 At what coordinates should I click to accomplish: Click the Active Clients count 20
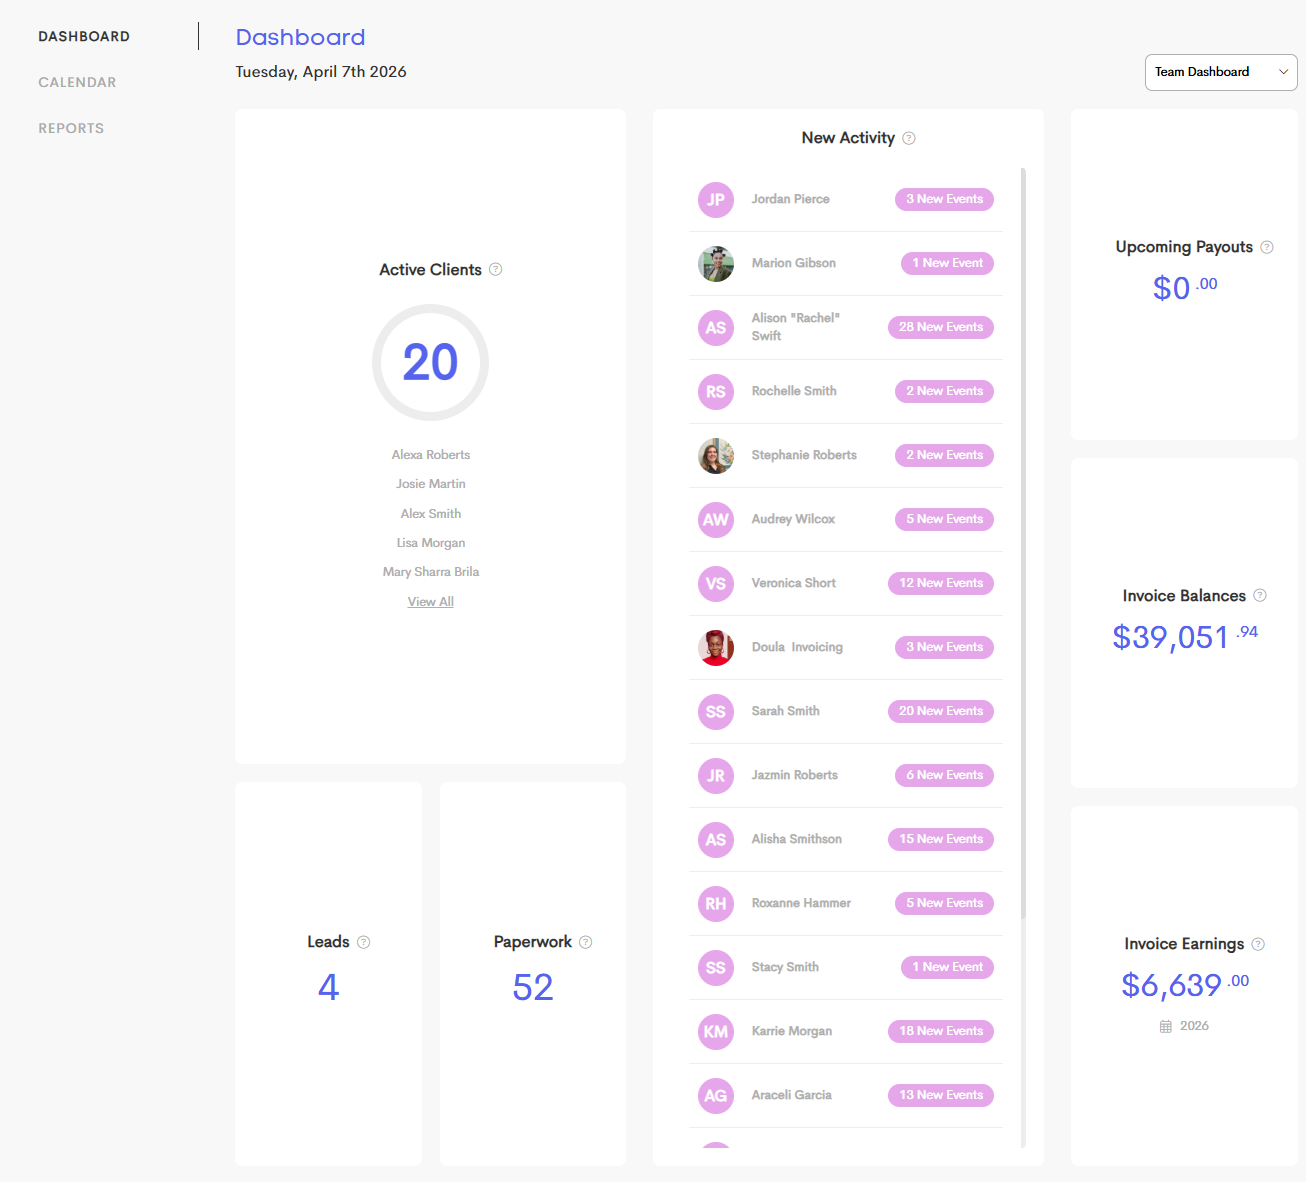[430, 362]
